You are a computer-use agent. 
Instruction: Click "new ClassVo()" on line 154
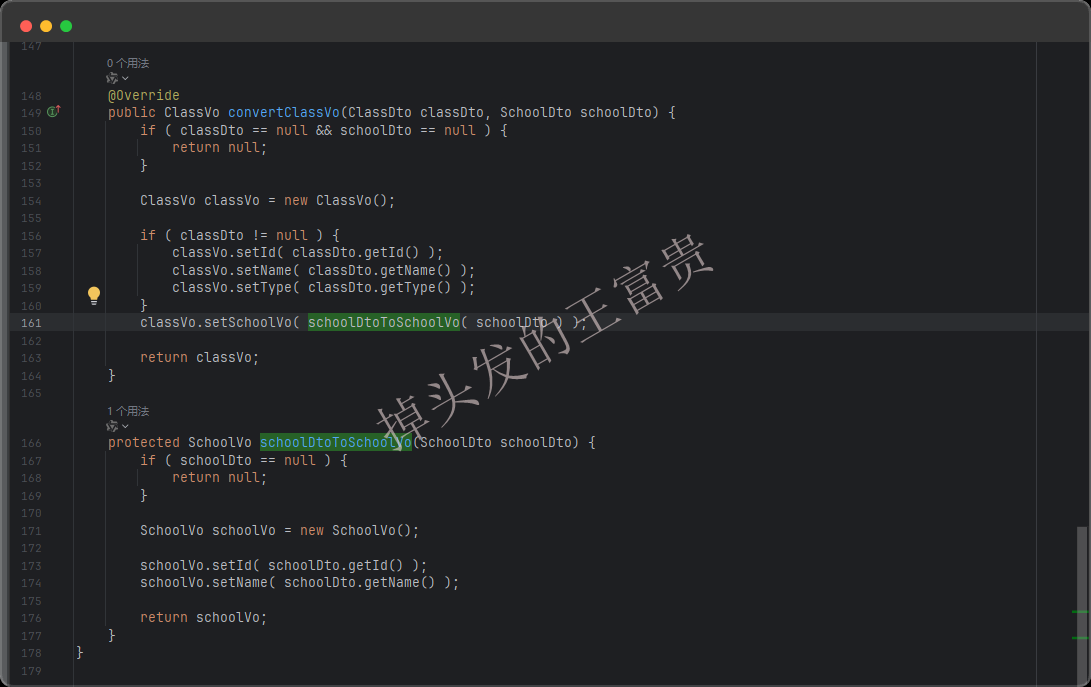click(335, 200)
